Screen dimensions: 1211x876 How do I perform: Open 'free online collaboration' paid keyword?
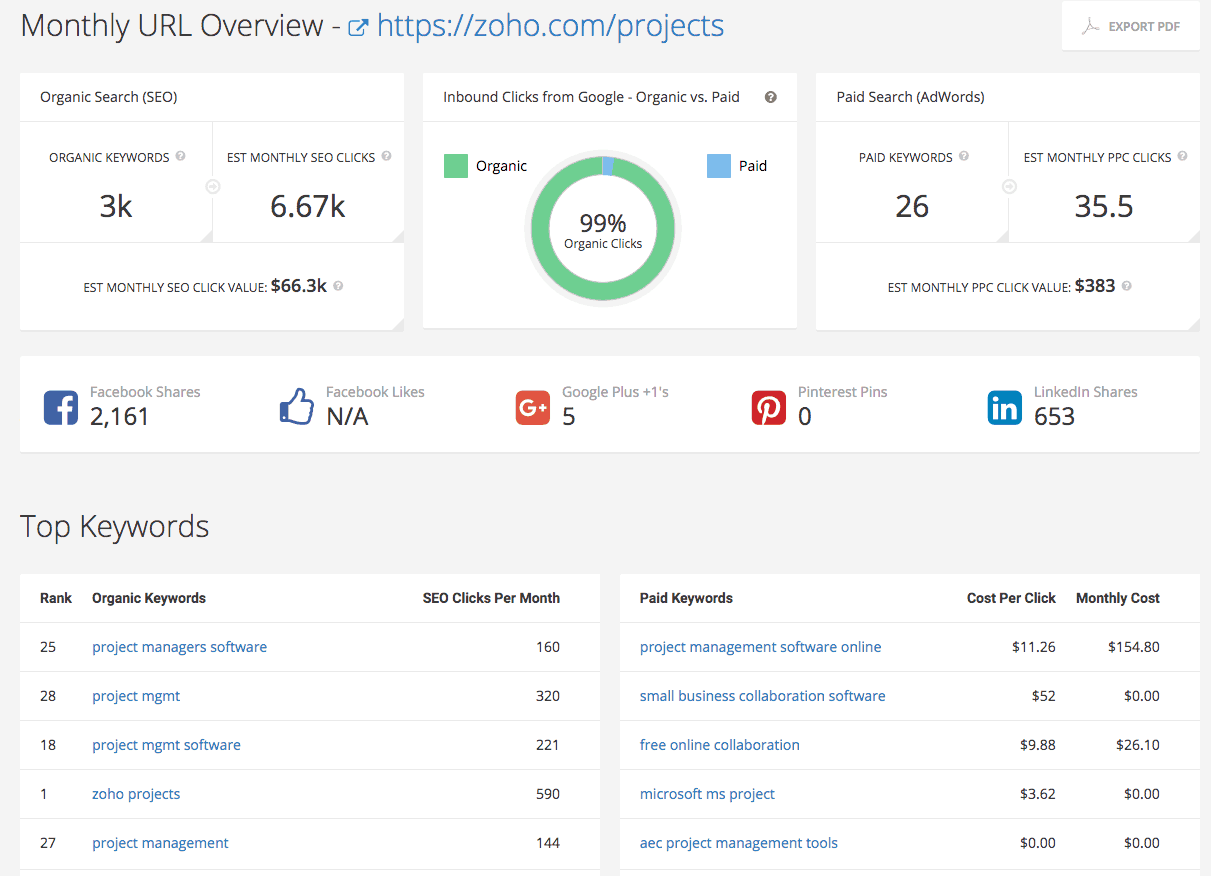click(x=720, y=745)
